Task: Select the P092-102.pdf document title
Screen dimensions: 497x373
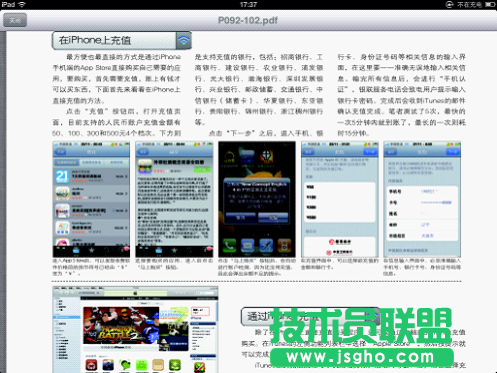Action: 248,20
